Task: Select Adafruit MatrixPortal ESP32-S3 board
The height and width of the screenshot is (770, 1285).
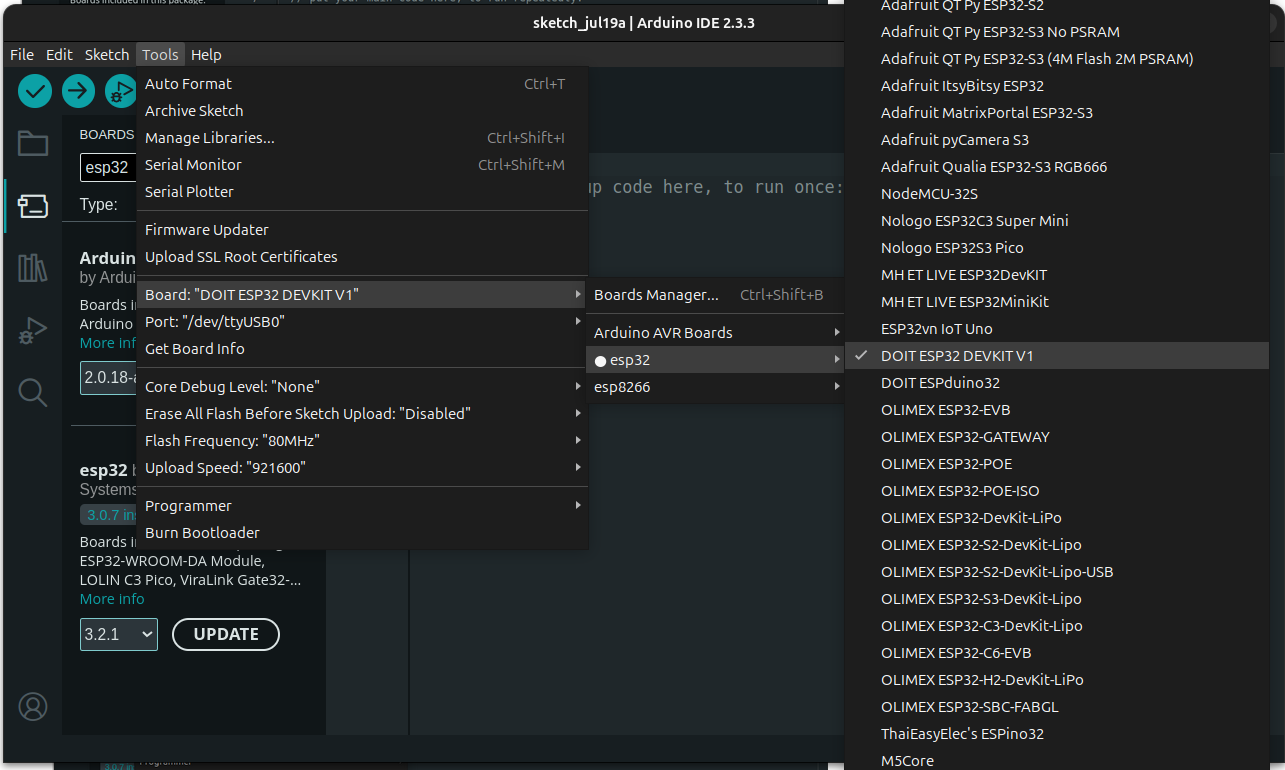Action: (x=1056, y=113)
